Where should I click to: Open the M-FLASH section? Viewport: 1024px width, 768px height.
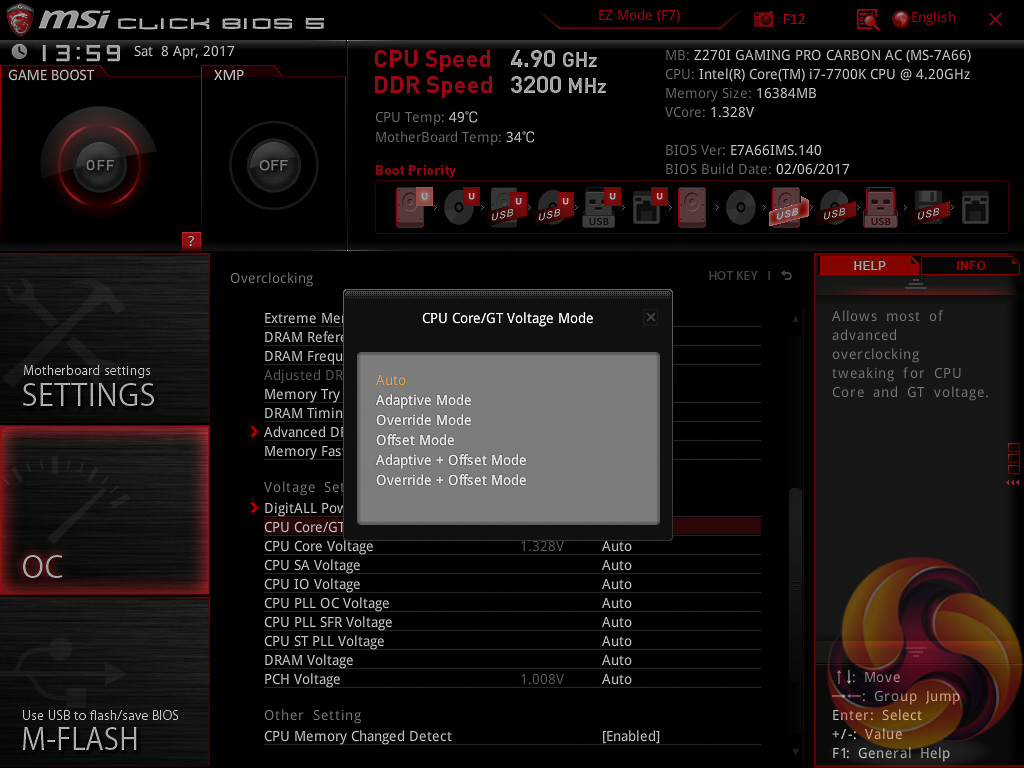[104, 682]
